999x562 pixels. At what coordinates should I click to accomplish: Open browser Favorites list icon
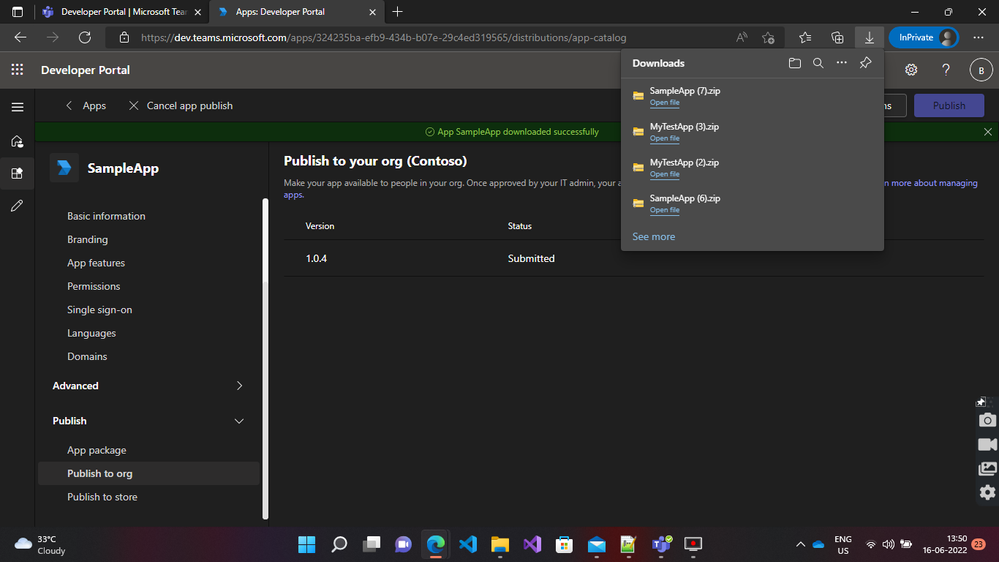(x=805, y=38)
